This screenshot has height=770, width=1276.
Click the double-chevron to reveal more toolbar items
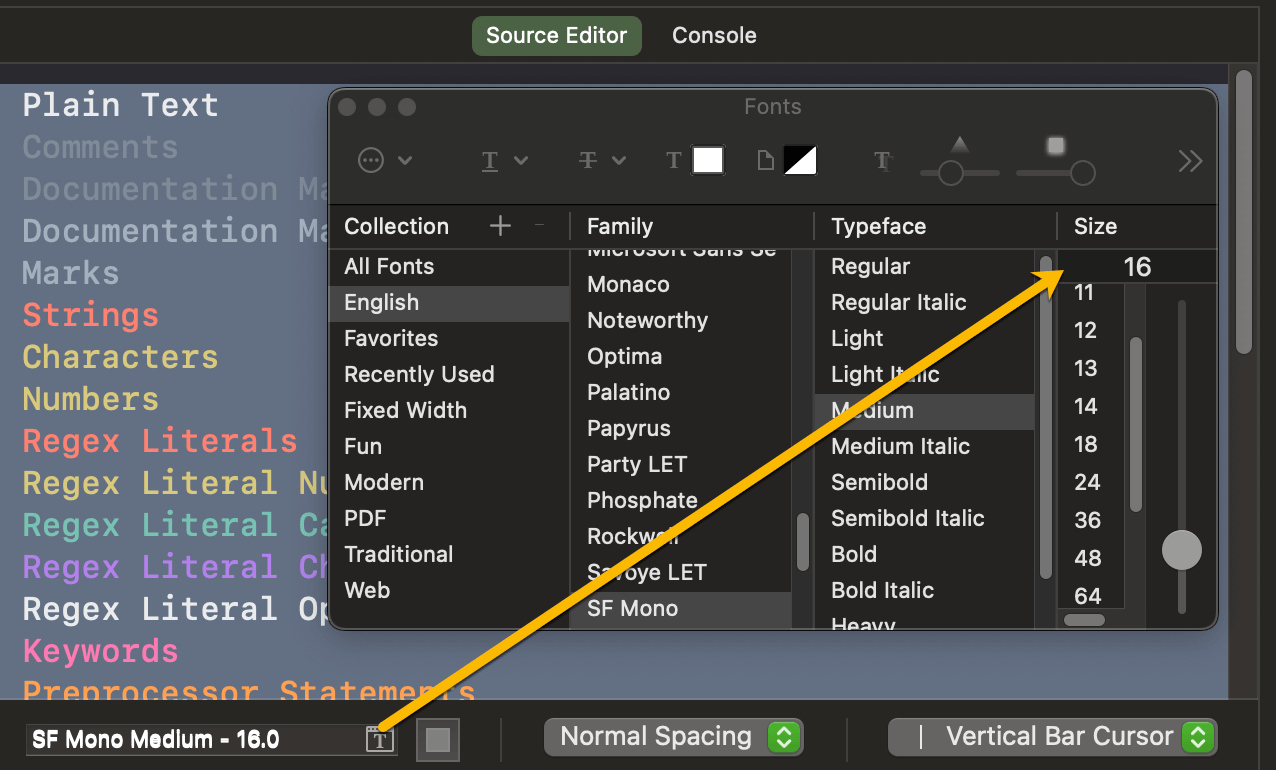coord(1189,160)
